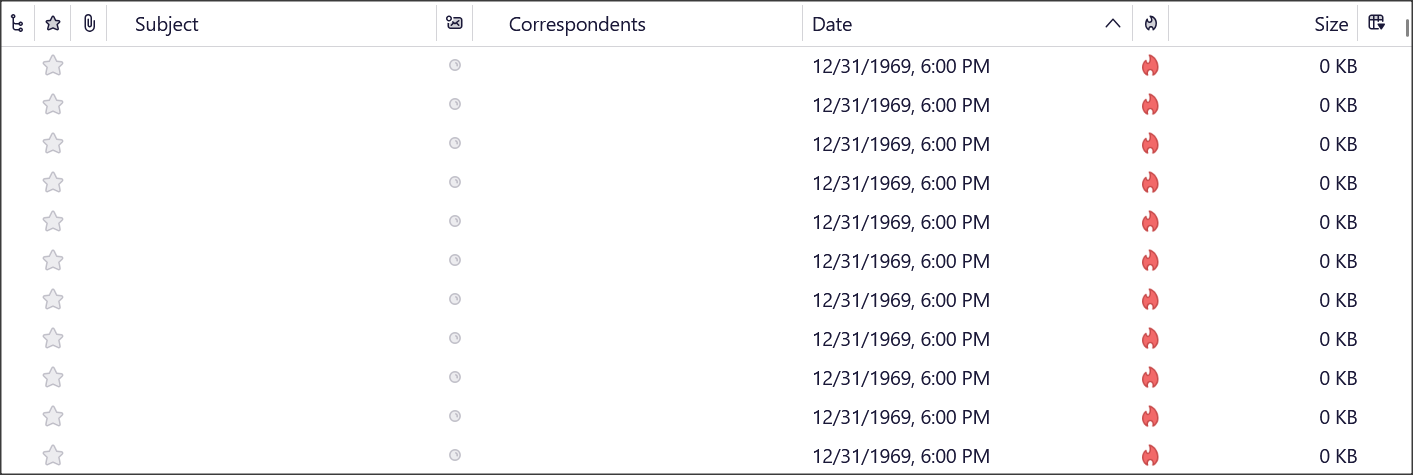Click the junk flame icon in last row
The width and height of the screenshot is (1413, 475).
pyautogui.click(x=1150, y=456)
